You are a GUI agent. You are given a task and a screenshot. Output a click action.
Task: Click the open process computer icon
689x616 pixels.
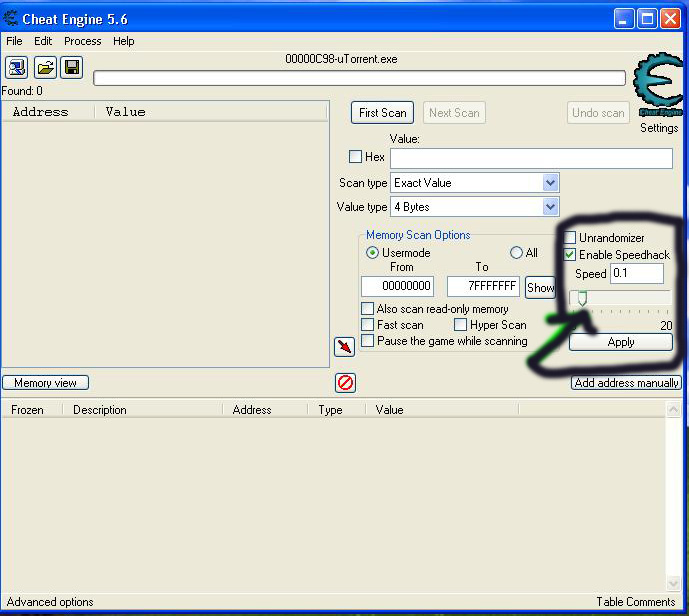[17, 67]
